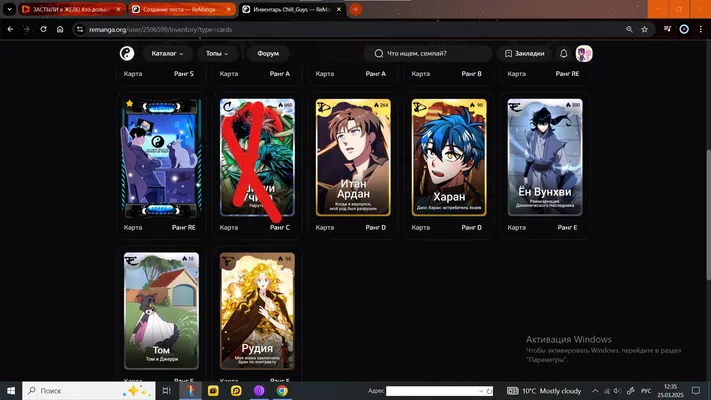Click the Ранг B label

(x=472, y=73)
